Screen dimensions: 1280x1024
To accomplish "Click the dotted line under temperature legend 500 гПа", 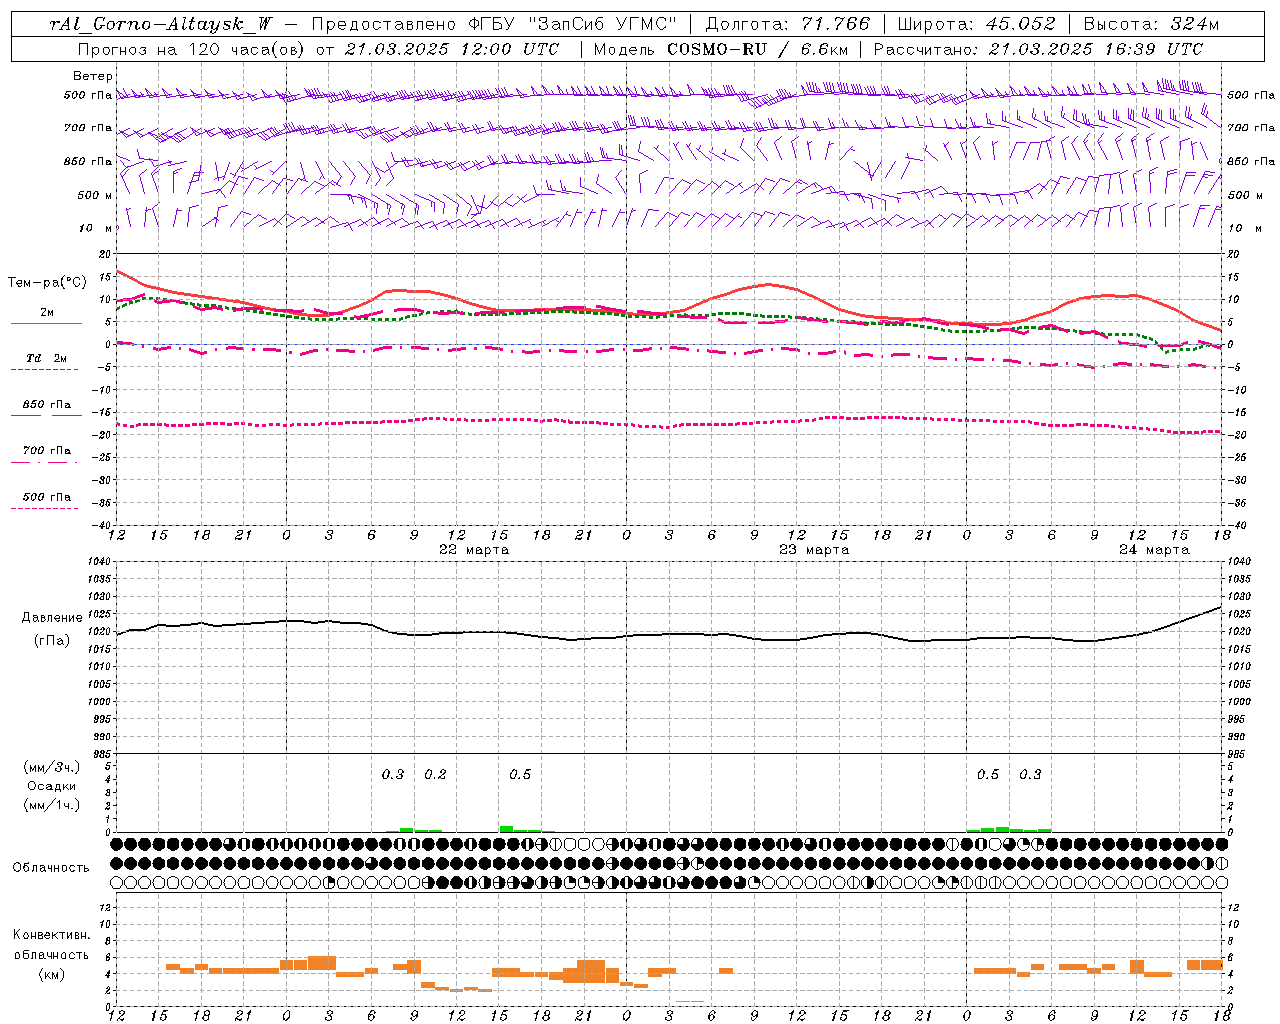I will (46, 508).
